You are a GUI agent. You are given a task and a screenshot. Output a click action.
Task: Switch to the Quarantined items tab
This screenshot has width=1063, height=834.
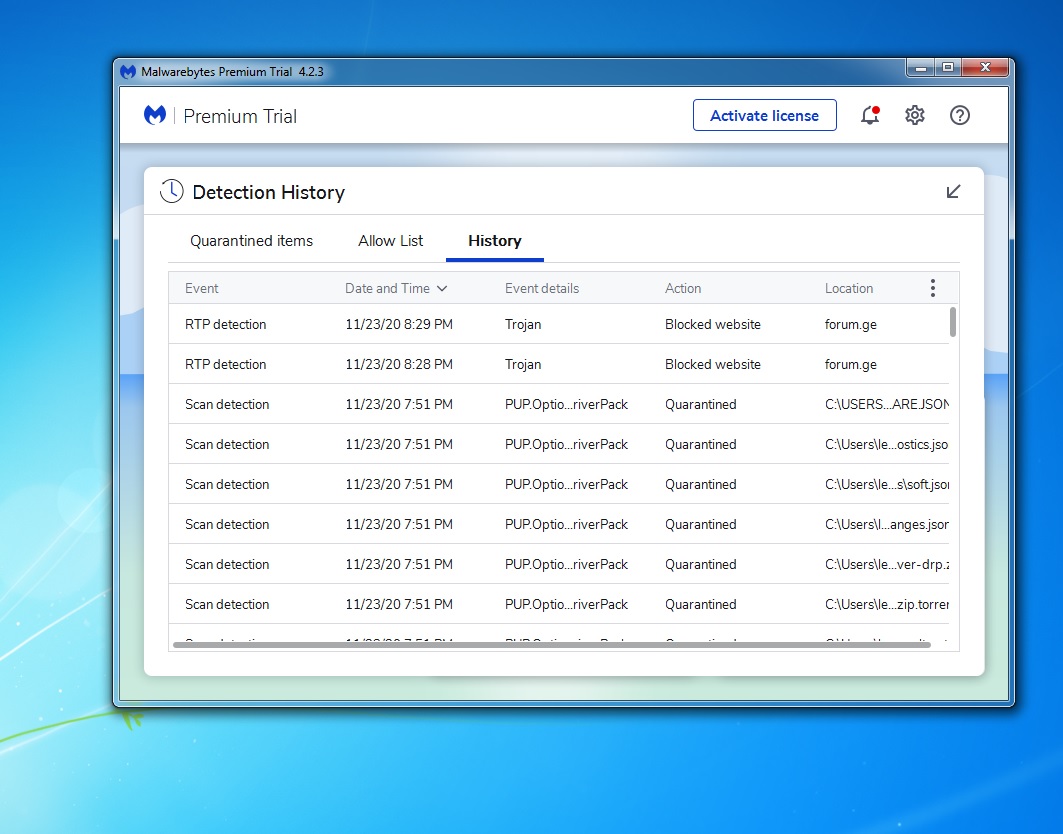[251, 241]
